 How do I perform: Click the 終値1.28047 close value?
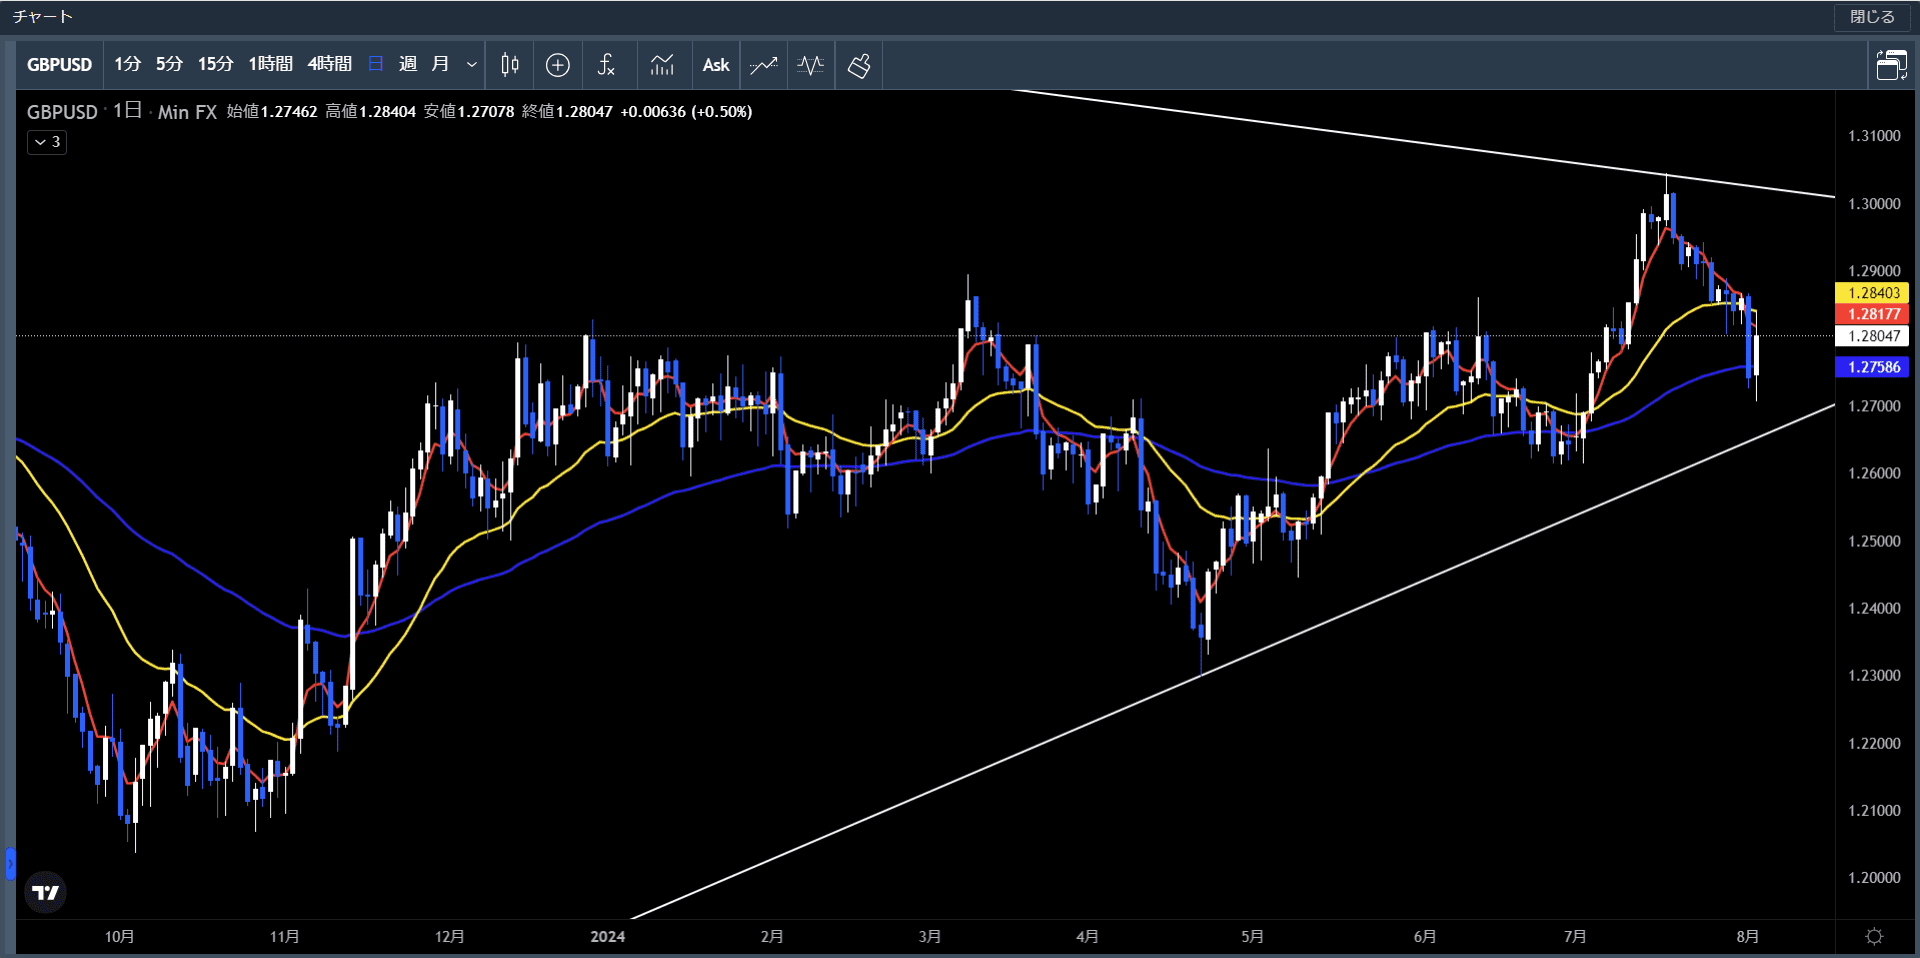567,112
